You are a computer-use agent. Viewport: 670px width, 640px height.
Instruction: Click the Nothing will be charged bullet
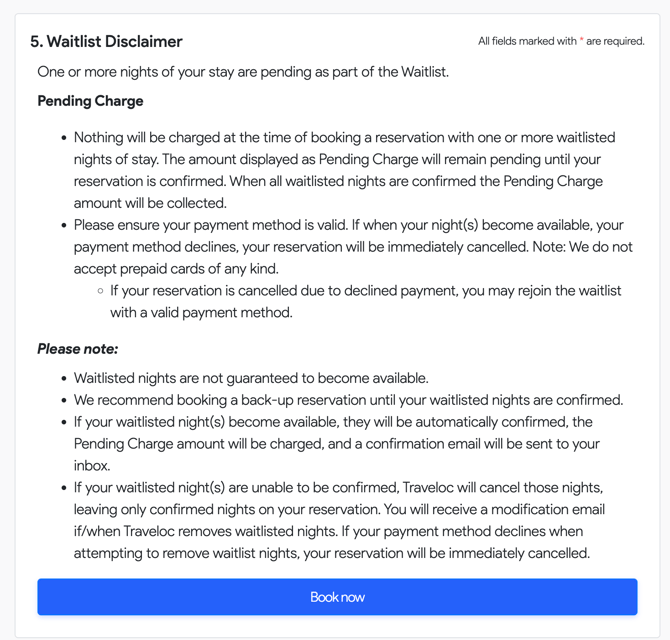pos(344,159)
